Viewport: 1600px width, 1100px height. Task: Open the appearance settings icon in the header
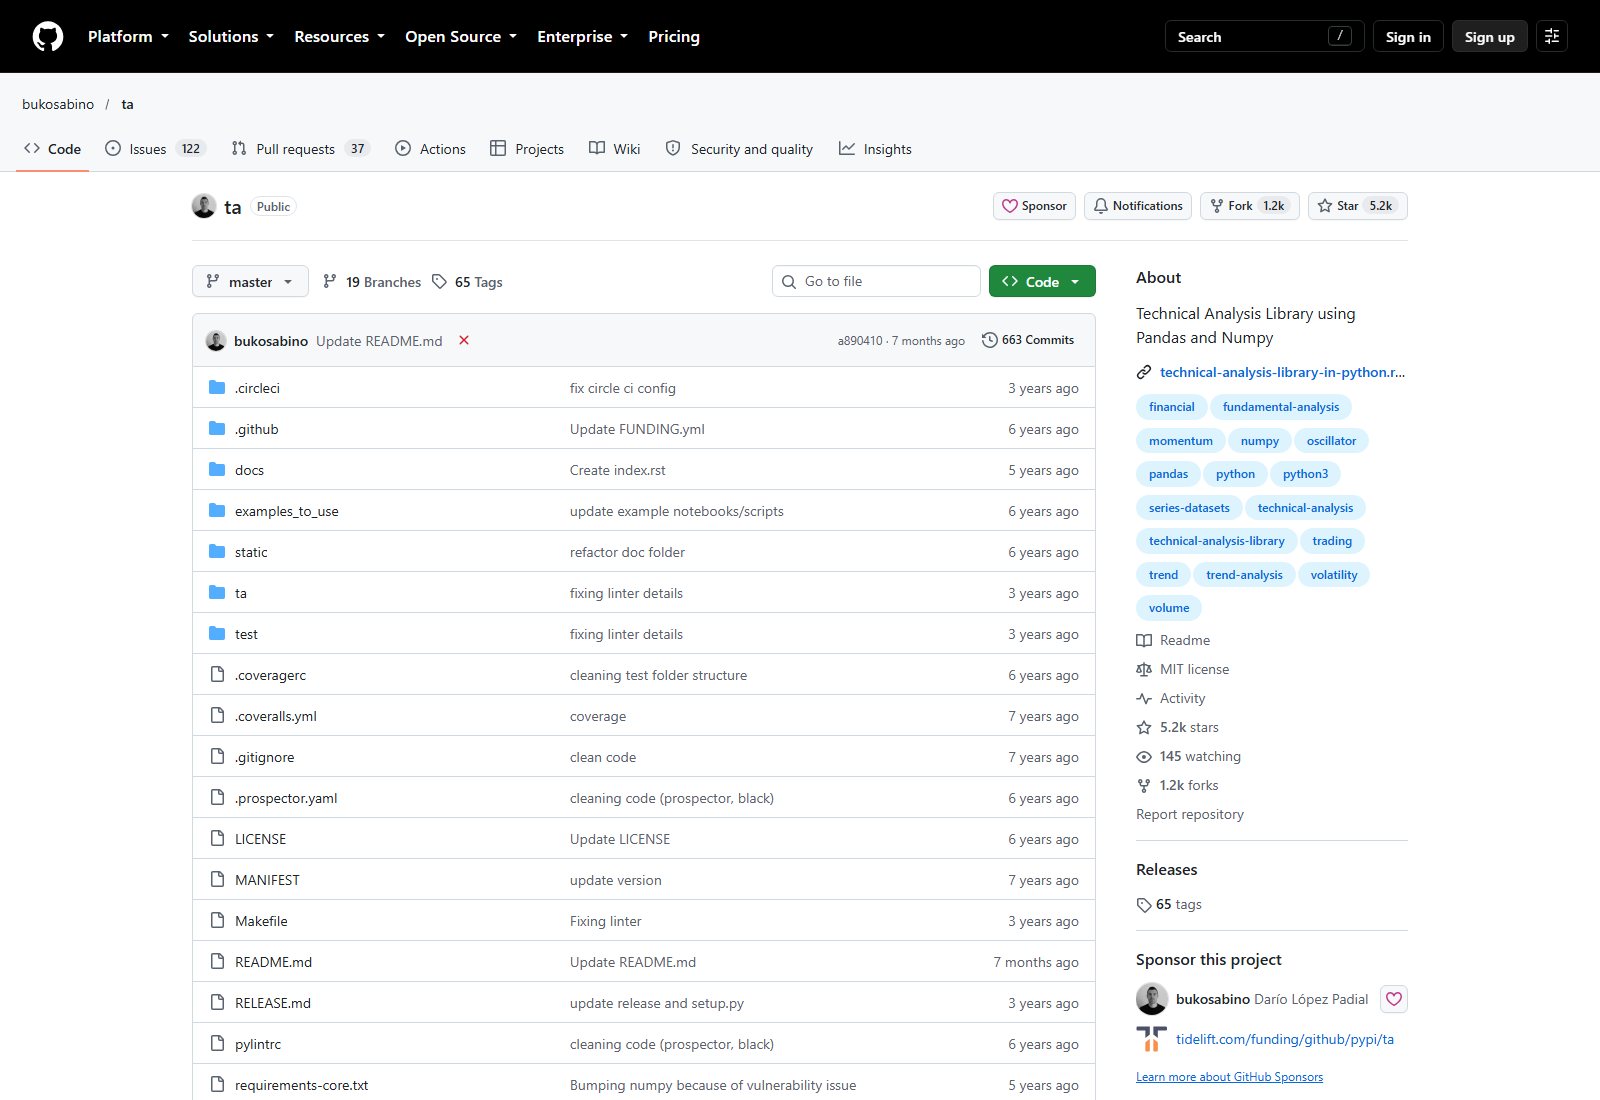pyautogui.click(x=1552, y=37)
